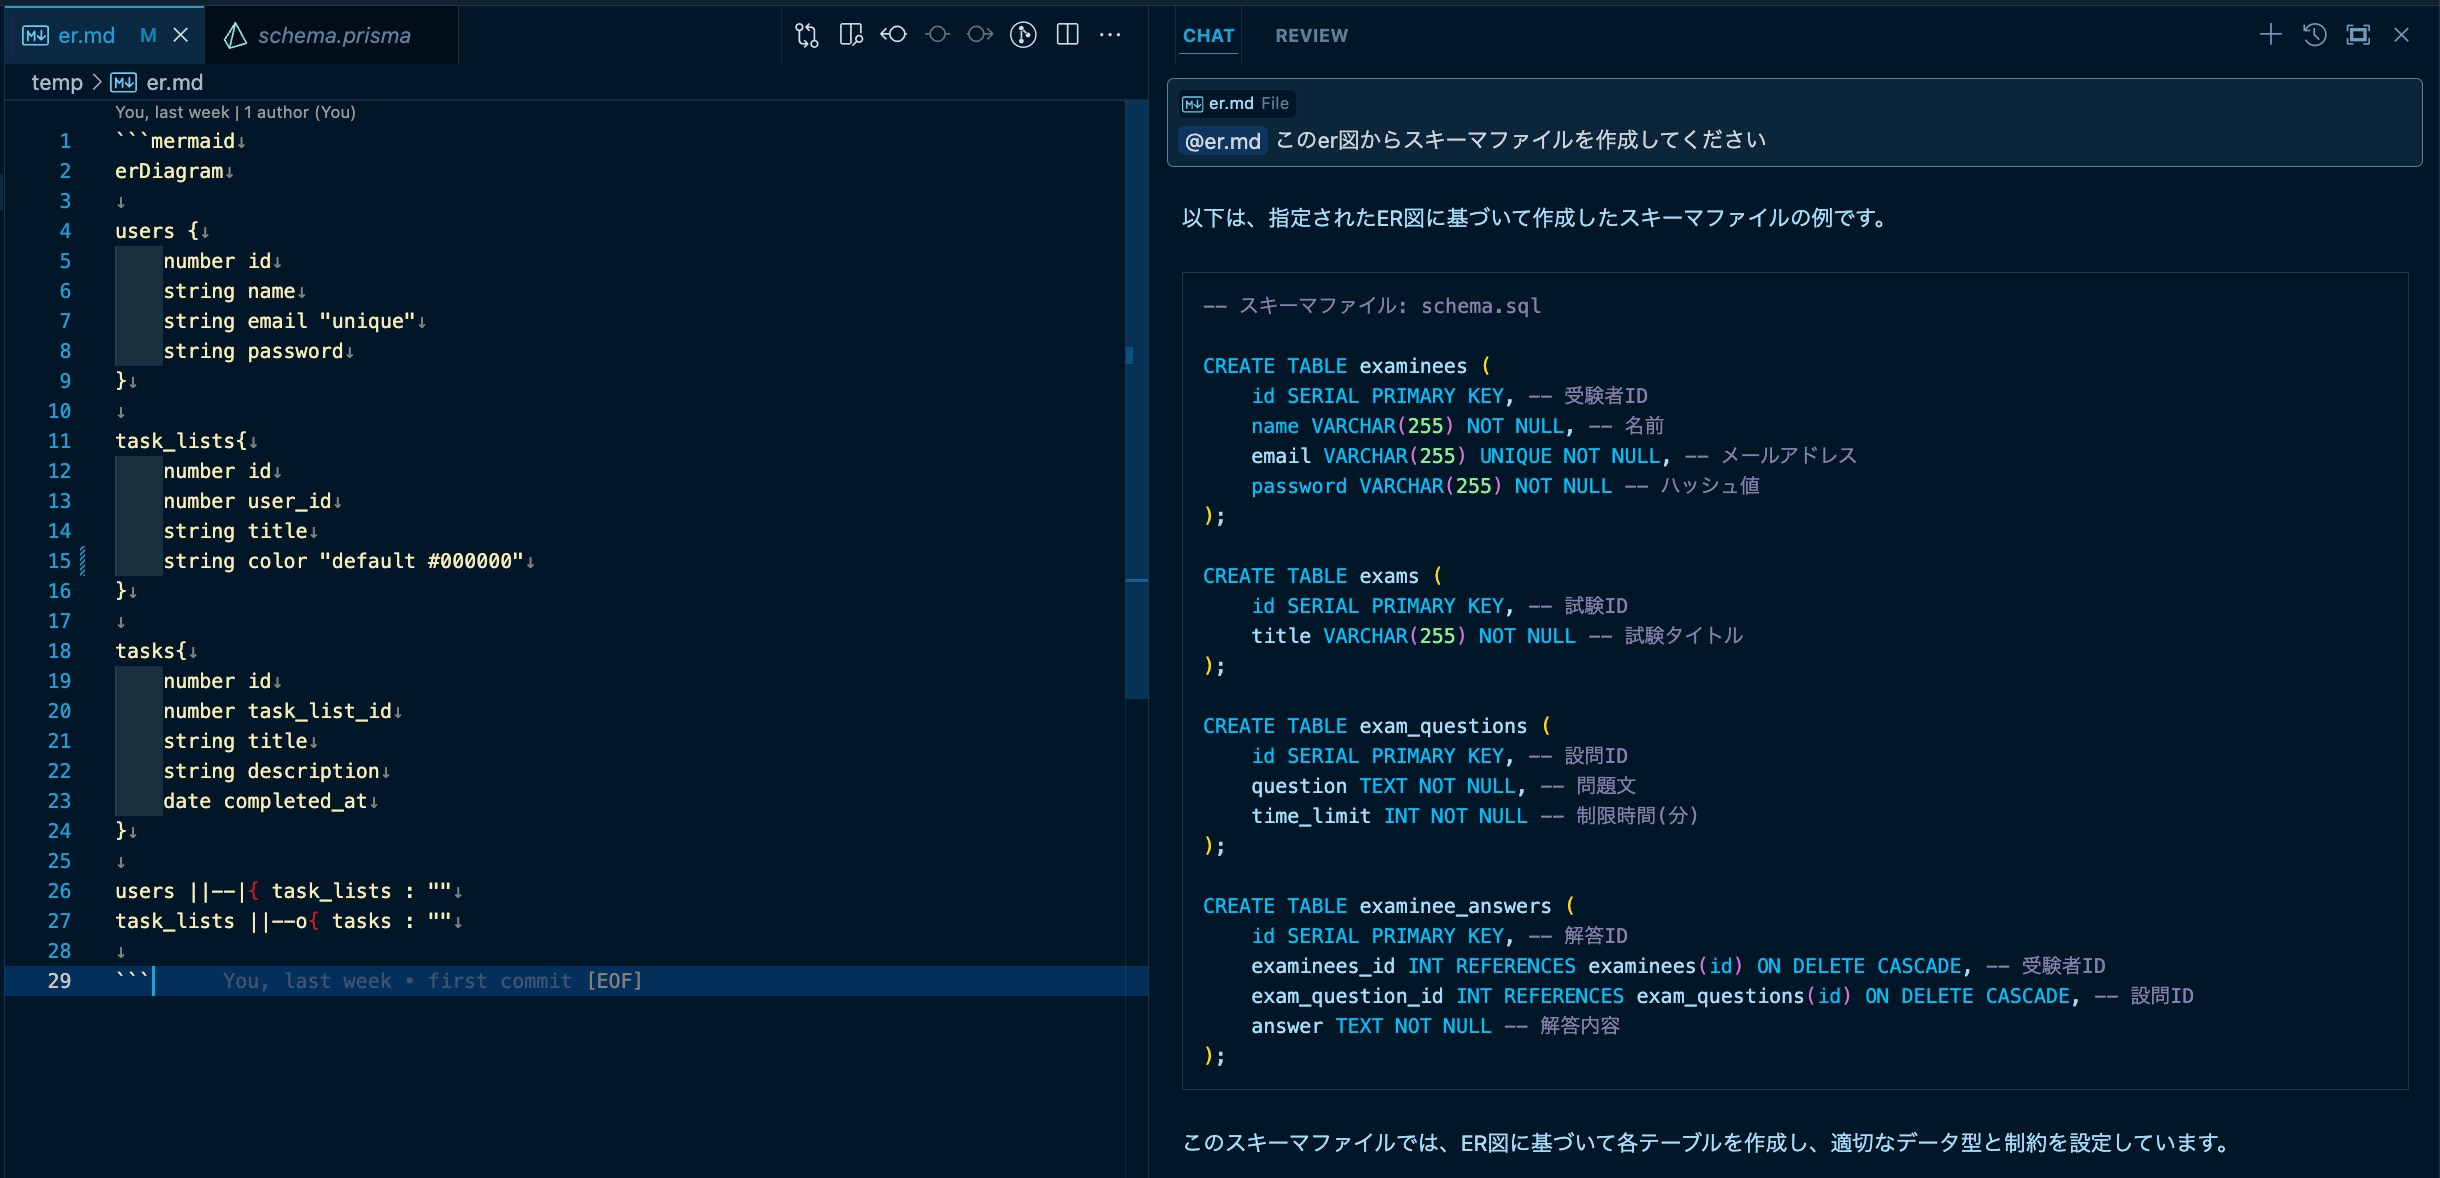This screenshot has height=1178, width=2440.
Task: Click the editor minimap scrollbar
Action: click(x=1136, y=400)
